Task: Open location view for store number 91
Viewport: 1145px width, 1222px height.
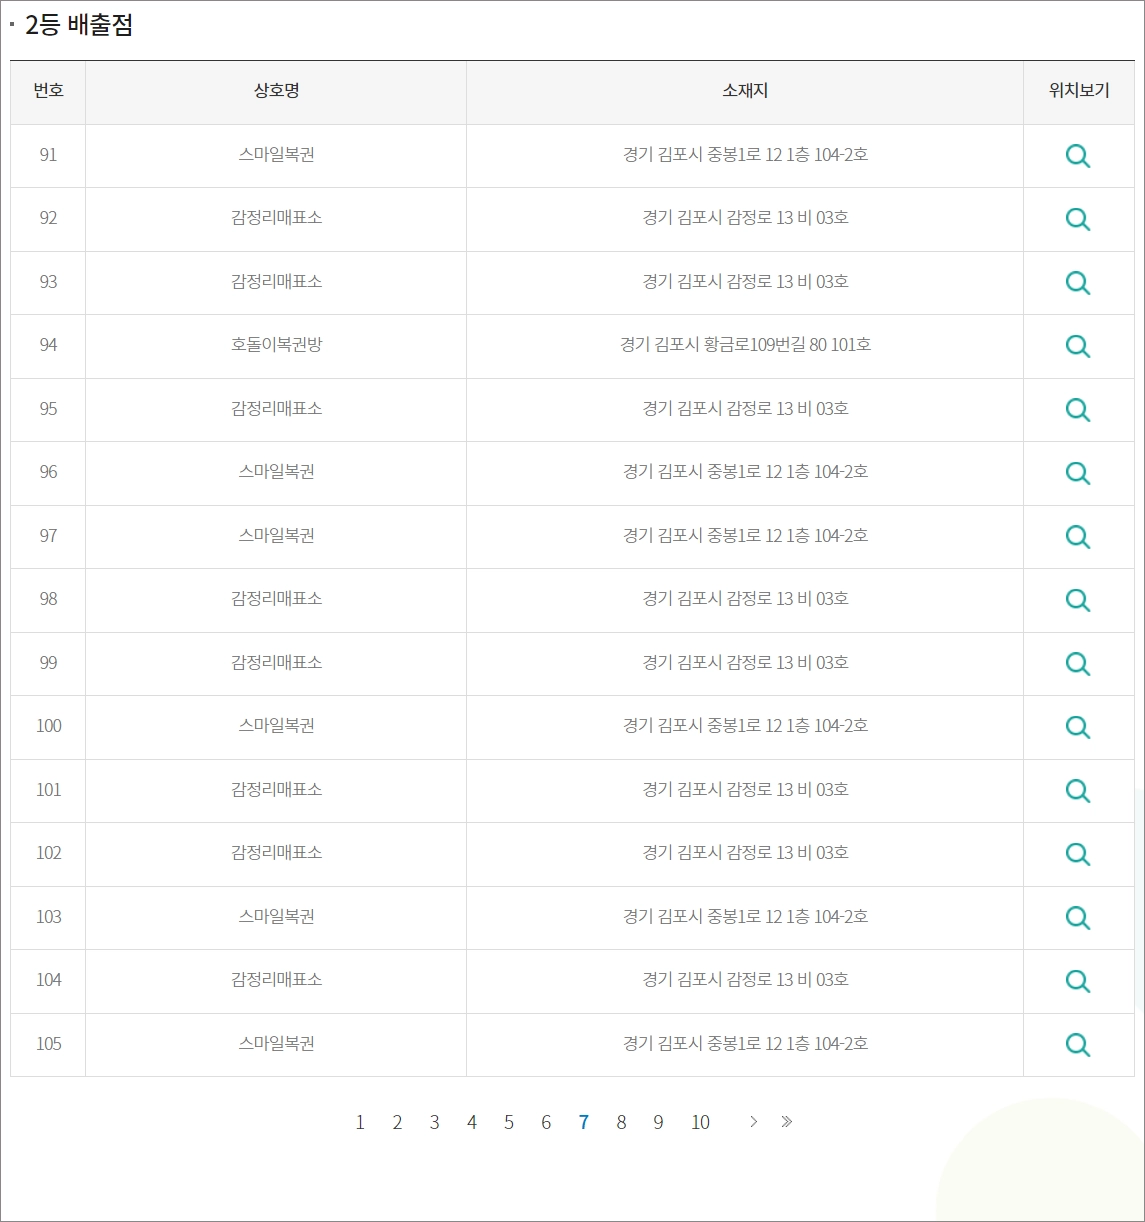Action: click(1078, 156)
